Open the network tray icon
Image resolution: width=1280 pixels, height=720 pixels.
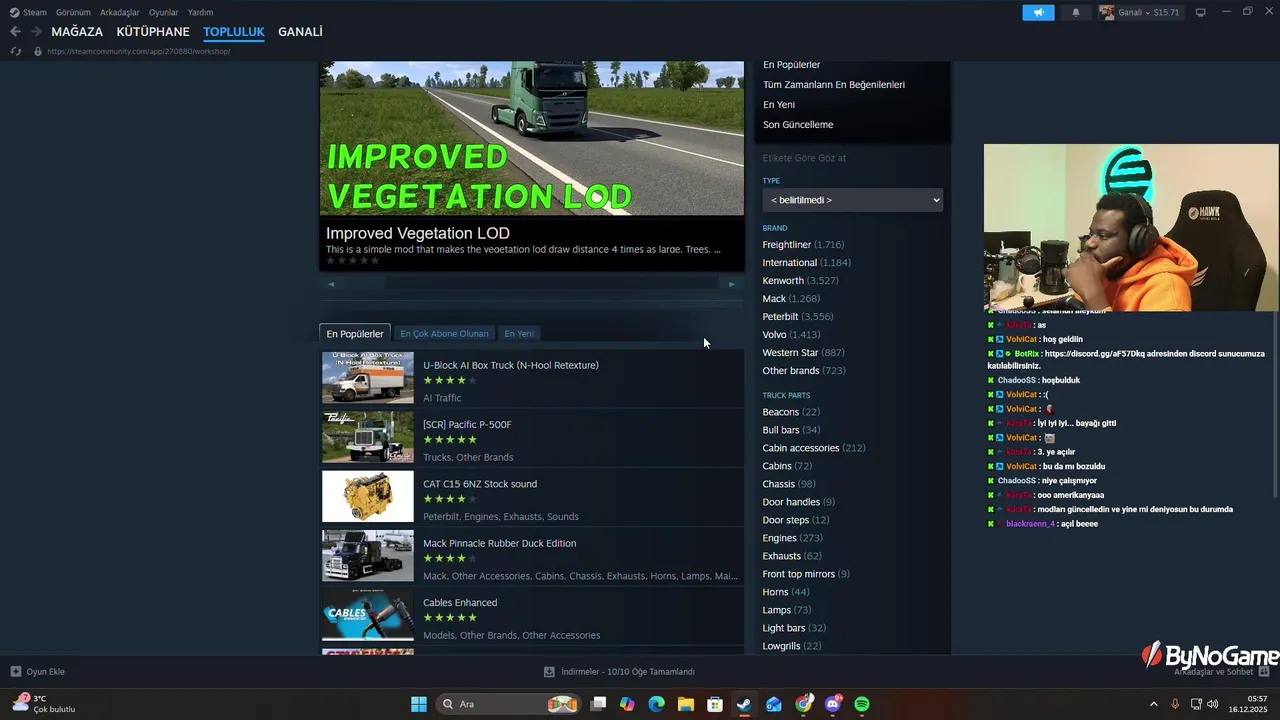(1196, 704)
